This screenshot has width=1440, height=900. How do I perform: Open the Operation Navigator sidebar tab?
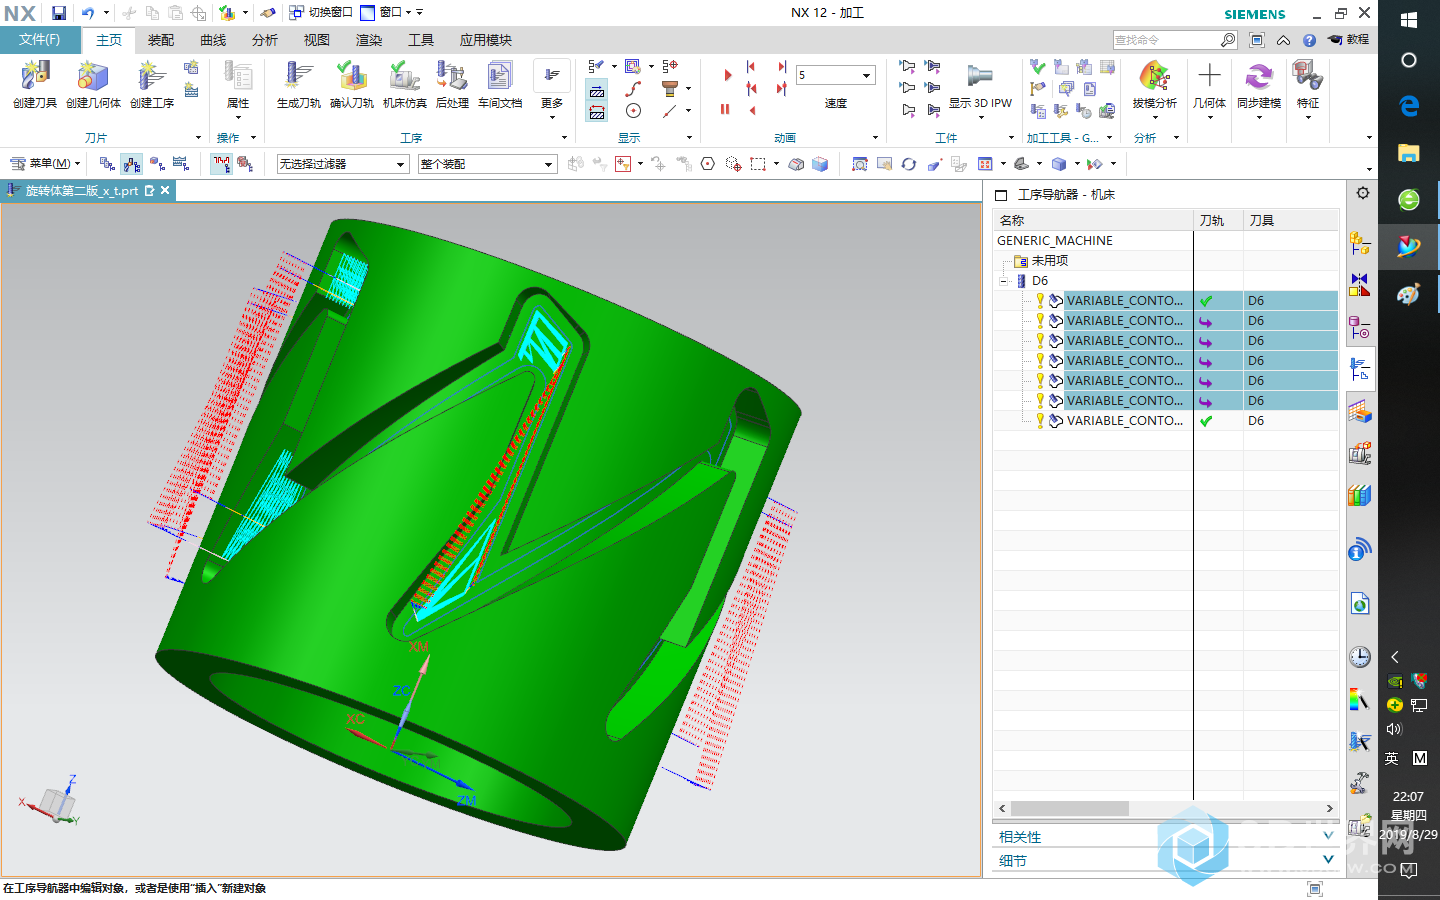point(1360,369)
